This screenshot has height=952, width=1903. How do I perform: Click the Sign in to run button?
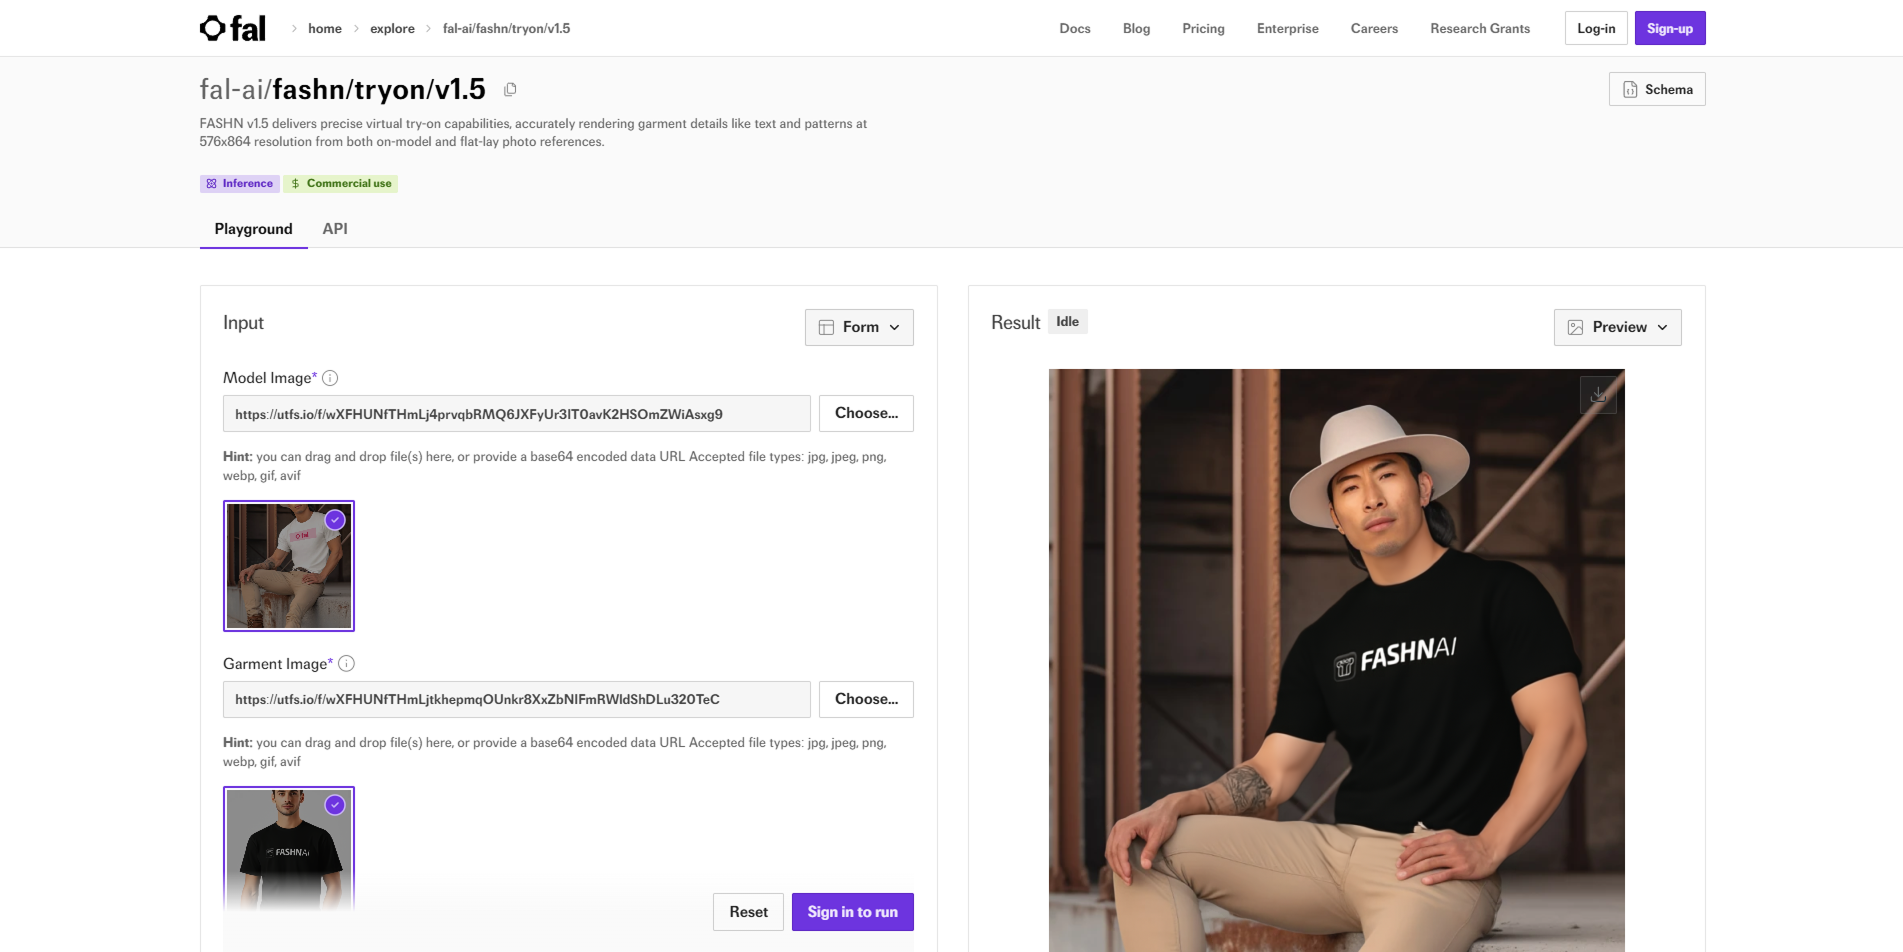(853, 912)
